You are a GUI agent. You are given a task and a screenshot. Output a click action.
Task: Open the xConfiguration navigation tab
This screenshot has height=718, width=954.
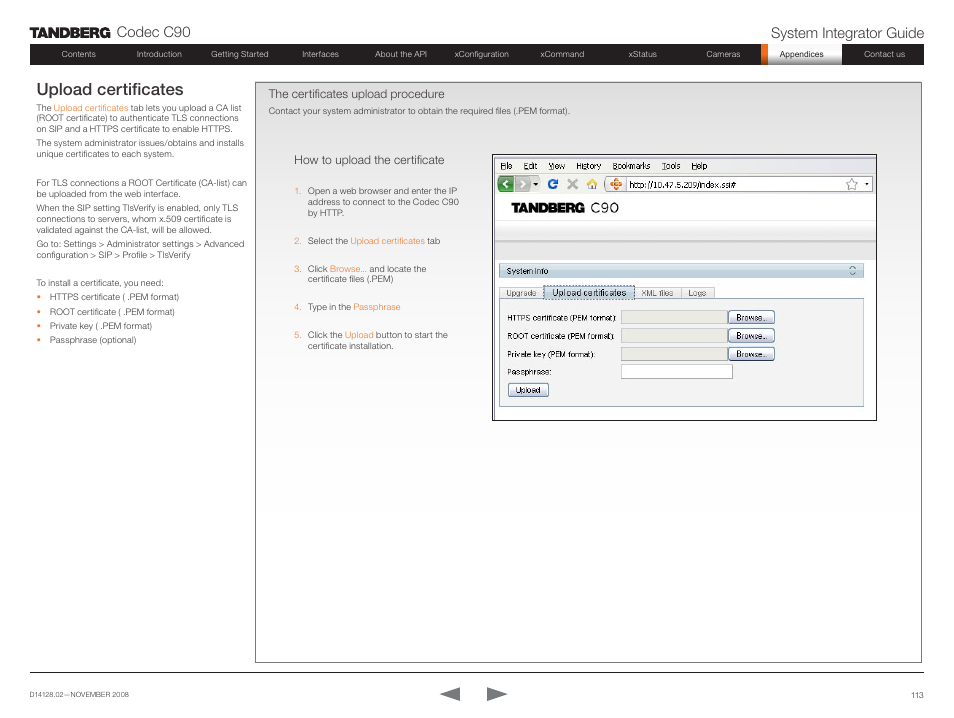point(481,54)
